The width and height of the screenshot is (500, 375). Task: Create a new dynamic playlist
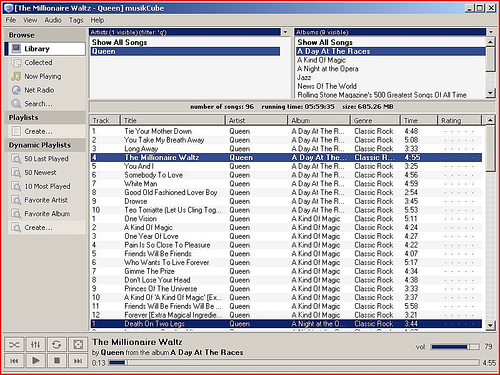click(47, 227)
